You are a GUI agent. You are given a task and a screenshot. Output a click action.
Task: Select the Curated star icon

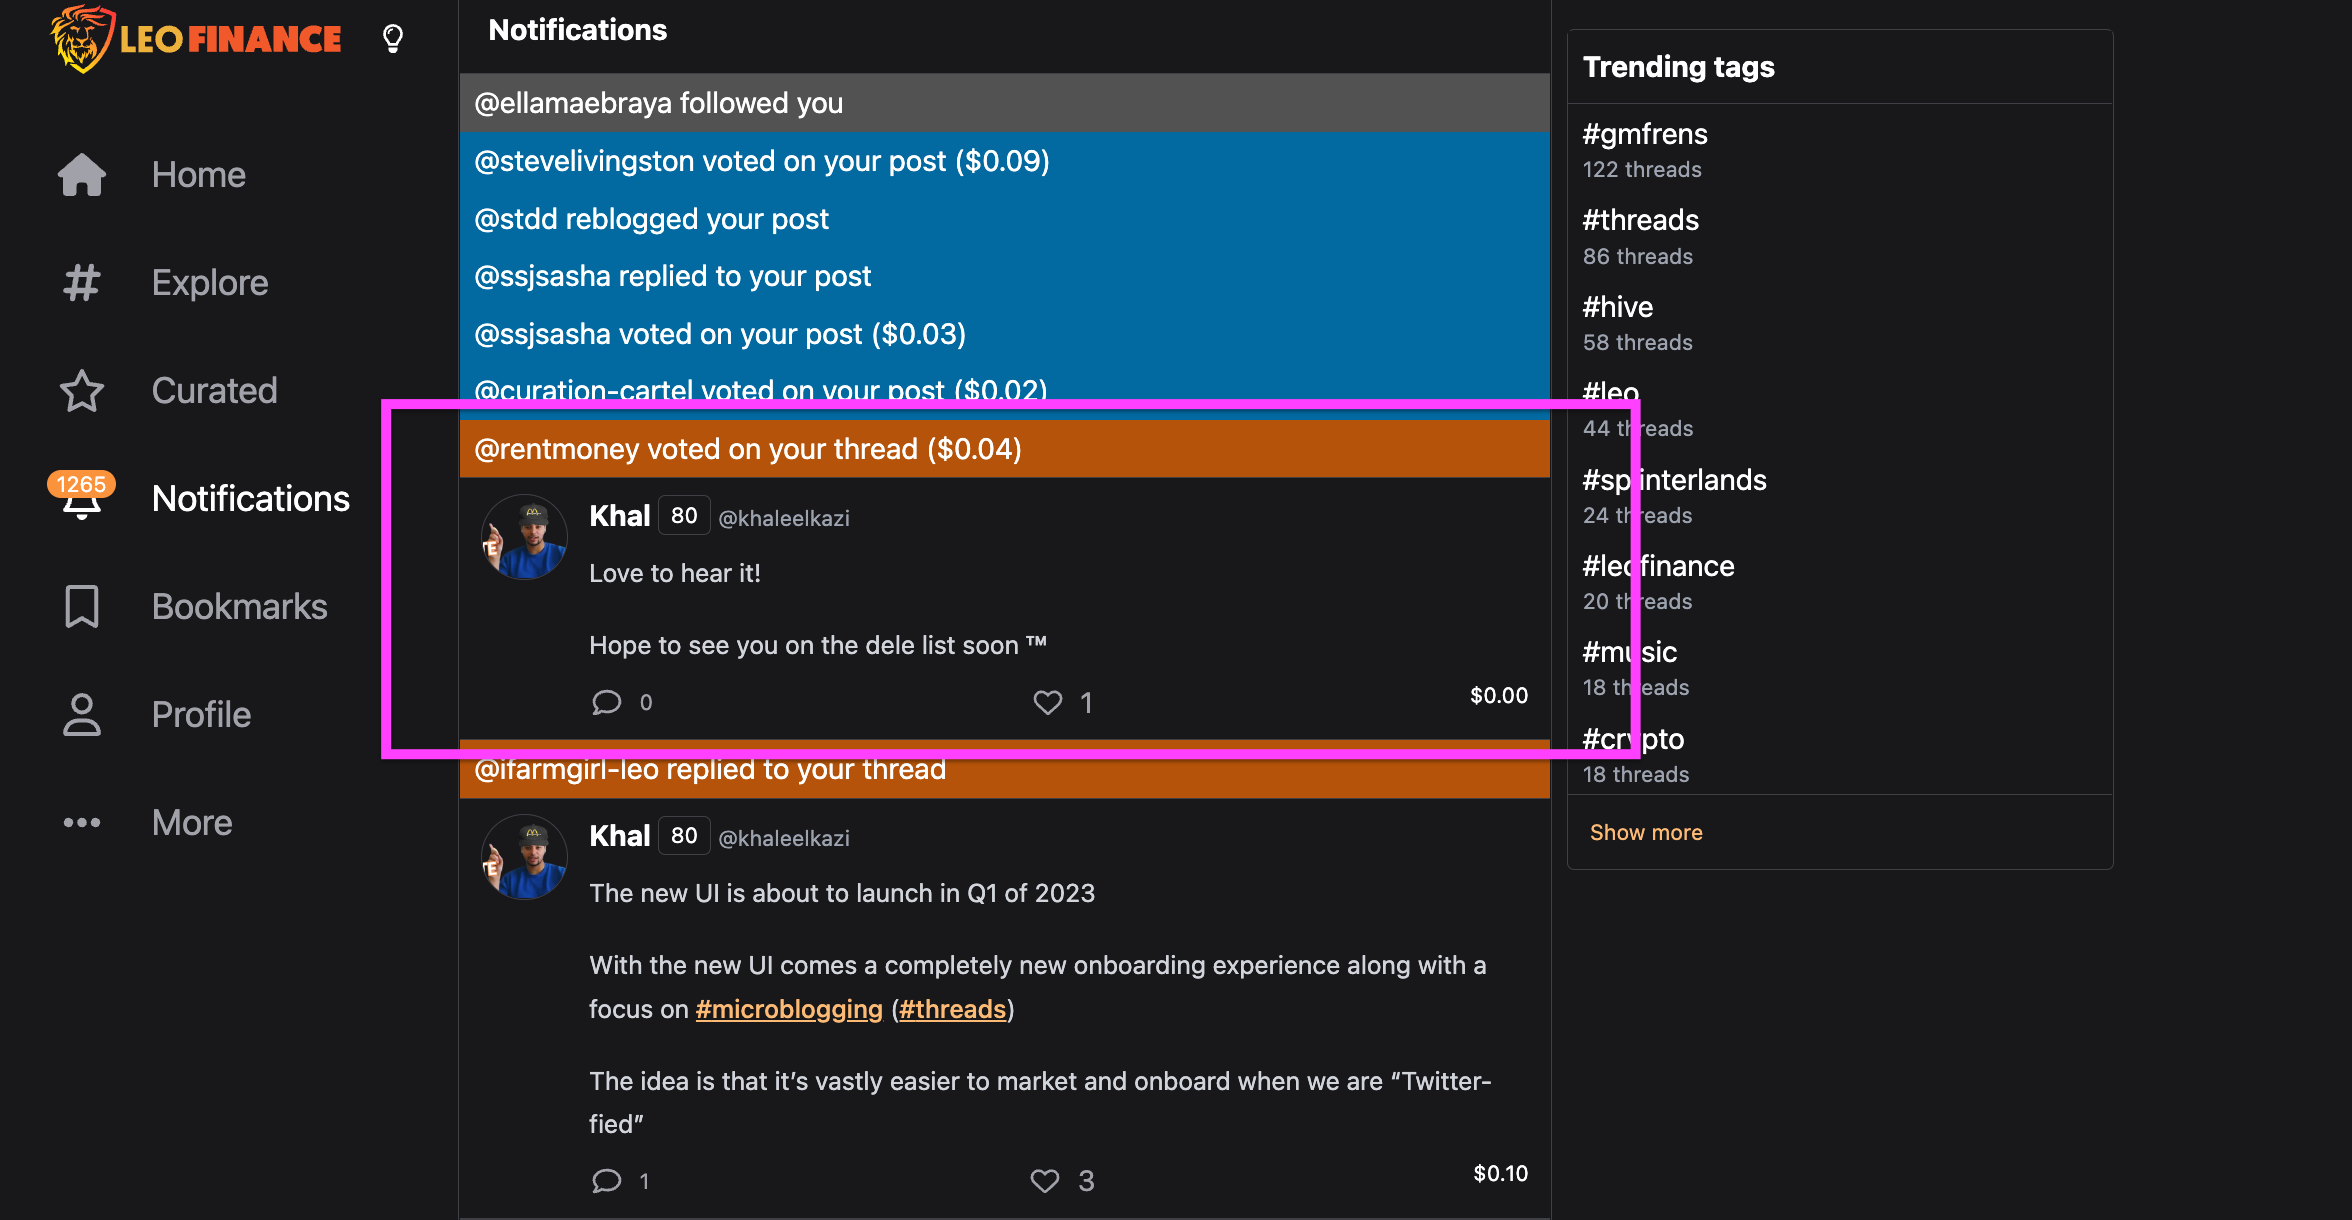[x=82, y=391]
